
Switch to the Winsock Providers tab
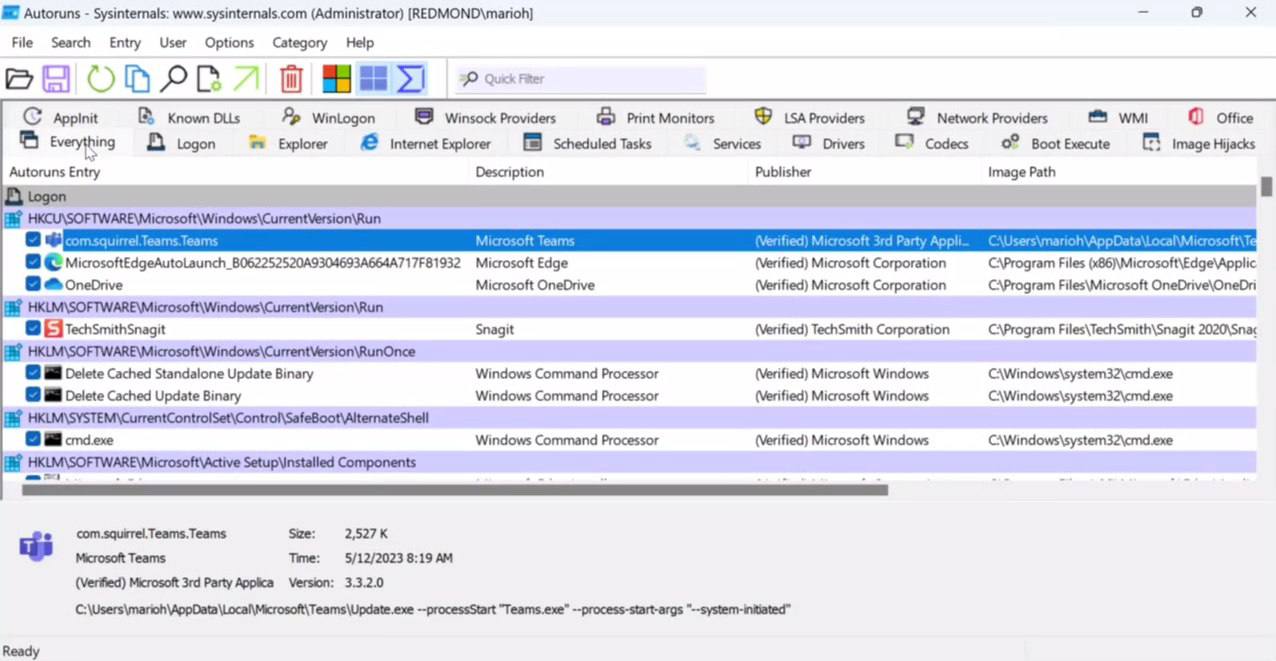485,117
